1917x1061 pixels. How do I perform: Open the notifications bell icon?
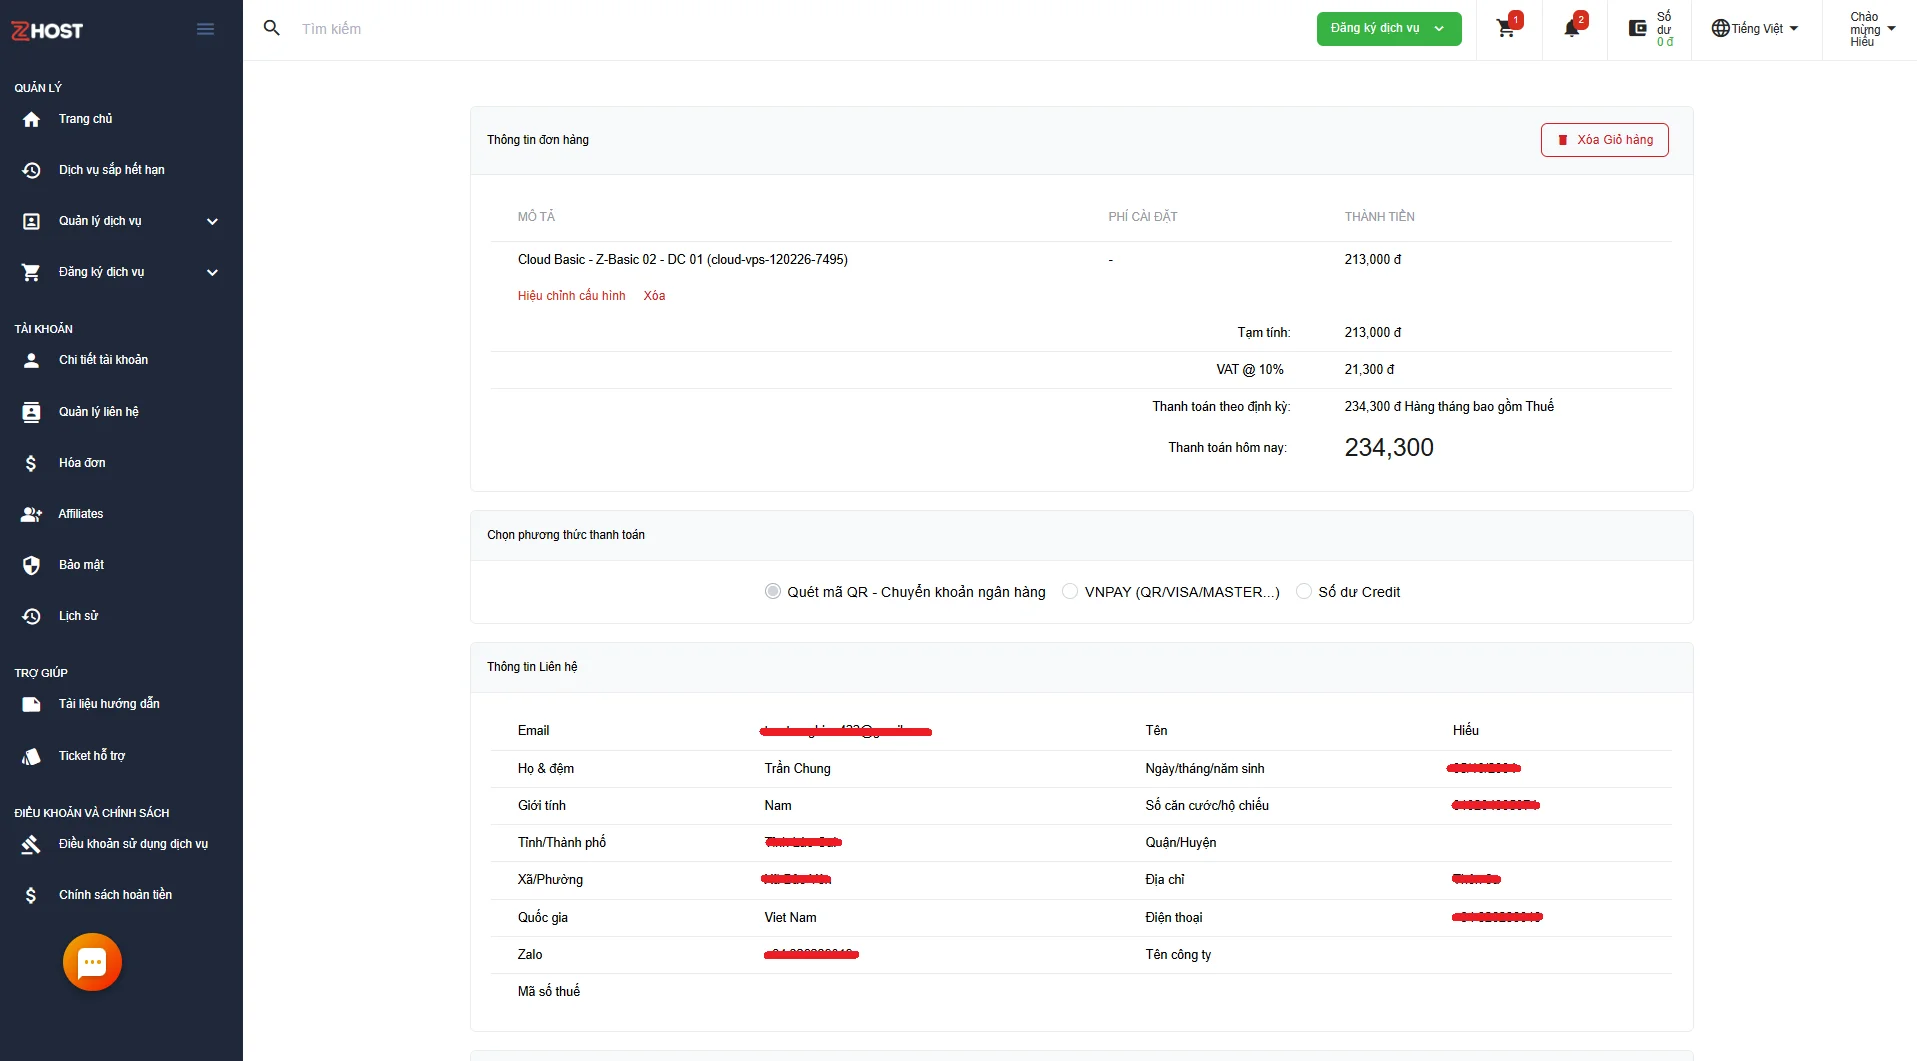[x=1572, y=28]
